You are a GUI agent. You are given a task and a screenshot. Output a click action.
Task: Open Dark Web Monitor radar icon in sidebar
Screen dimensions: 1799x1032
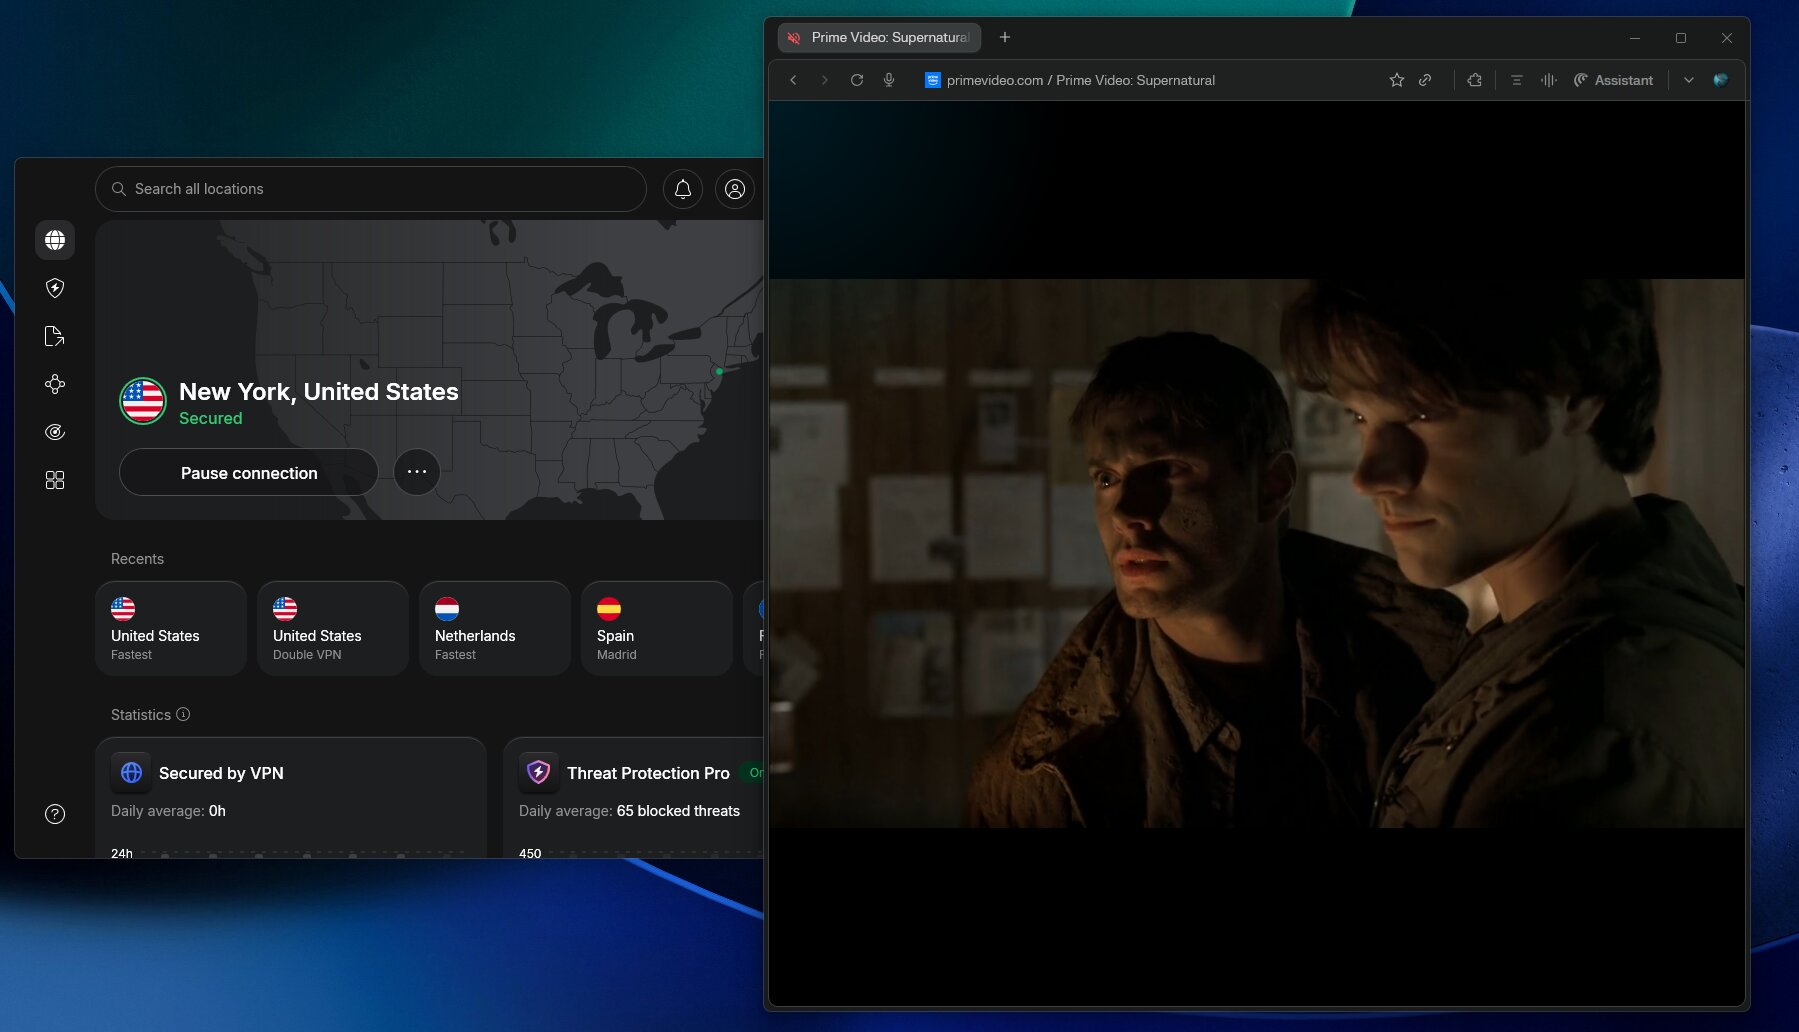55,432
